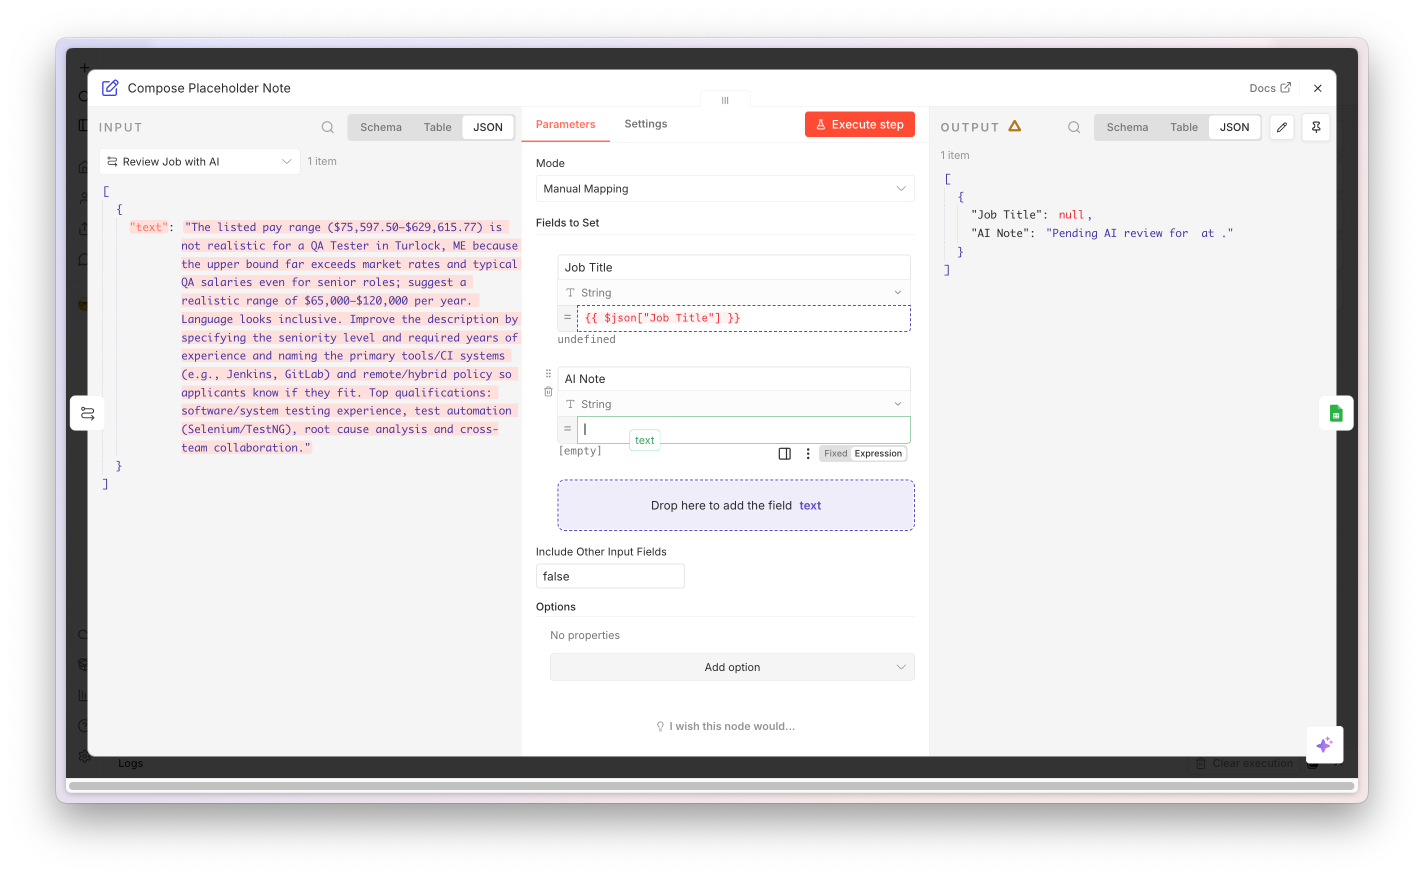This screenshot has height=877, width=1424.
Task: Click the edit output pencil icon
Action: [1282, 127]
